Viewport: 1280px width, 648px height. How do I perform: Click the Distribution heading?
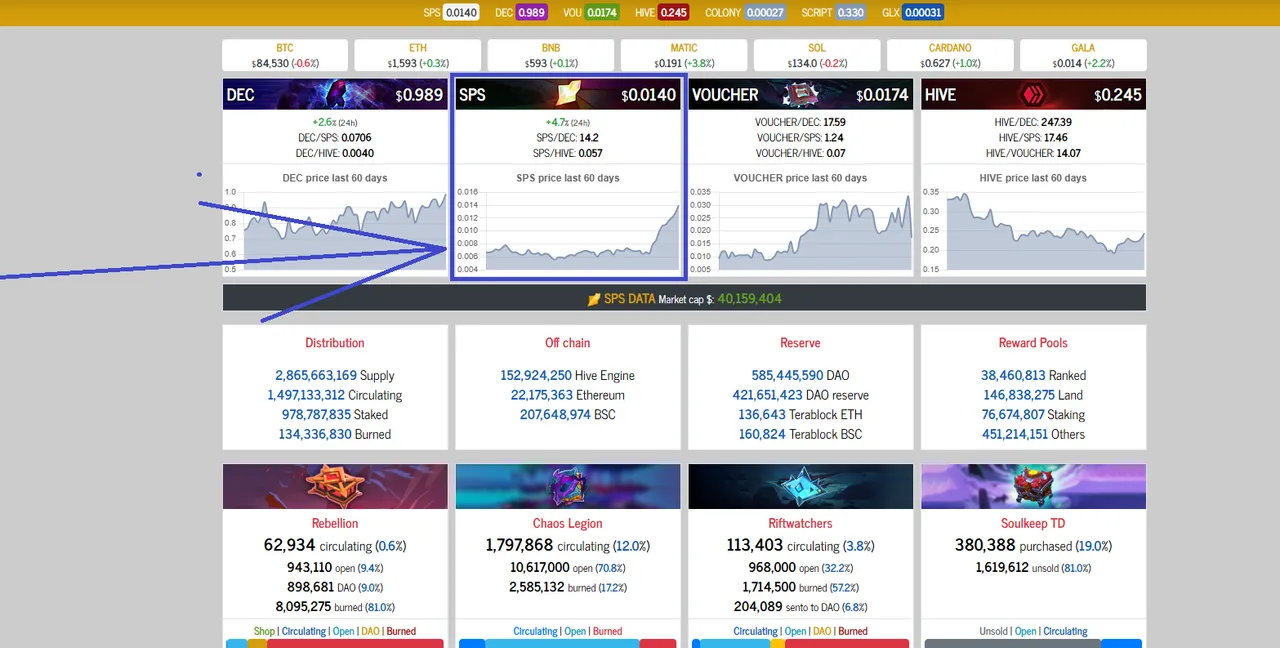(335, 343)
